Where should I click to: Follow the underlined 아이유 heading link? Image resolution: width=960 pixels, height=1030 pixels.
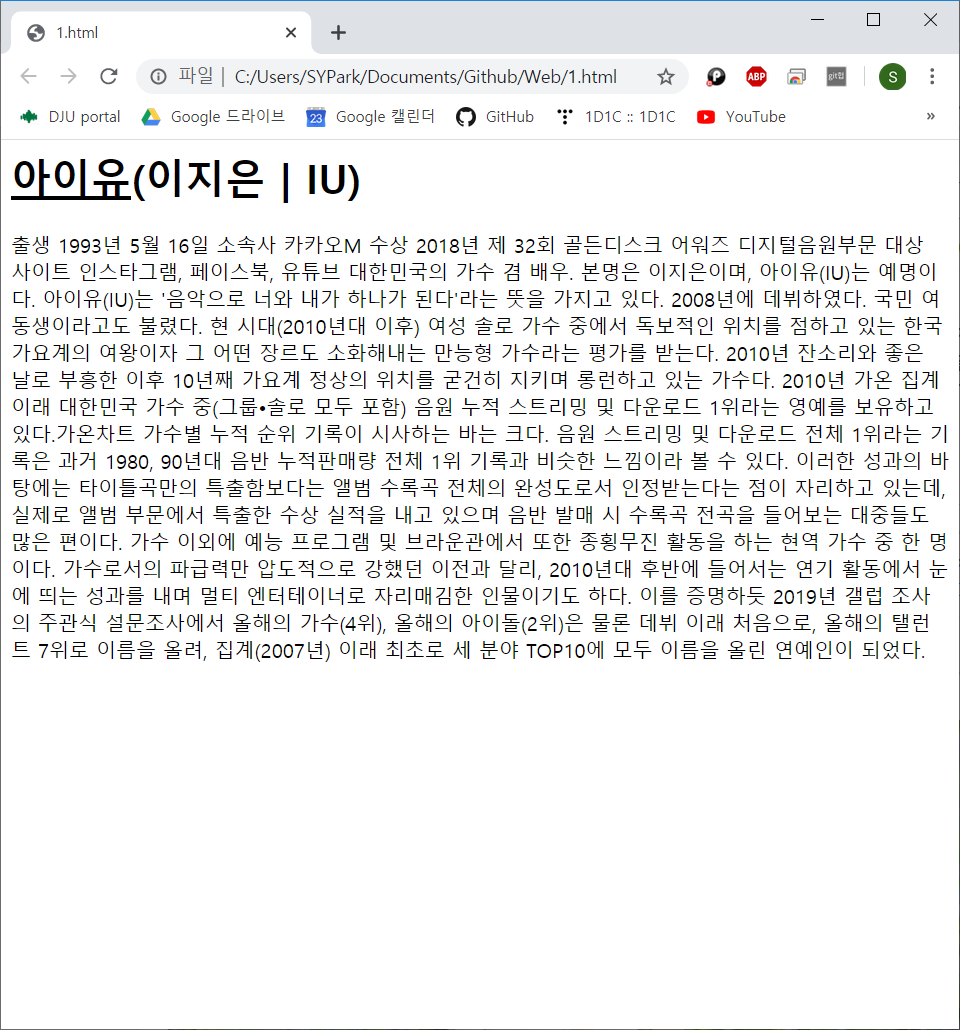click(71, 179)
